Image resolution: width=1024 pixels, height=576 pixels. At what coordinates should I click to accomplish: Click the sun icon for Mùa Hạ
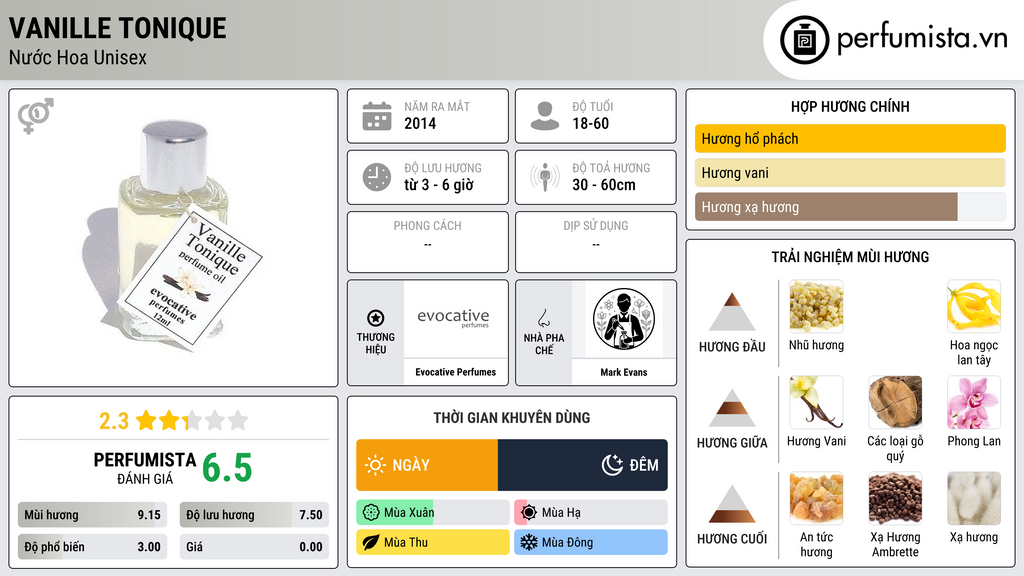tap(529, 513)
